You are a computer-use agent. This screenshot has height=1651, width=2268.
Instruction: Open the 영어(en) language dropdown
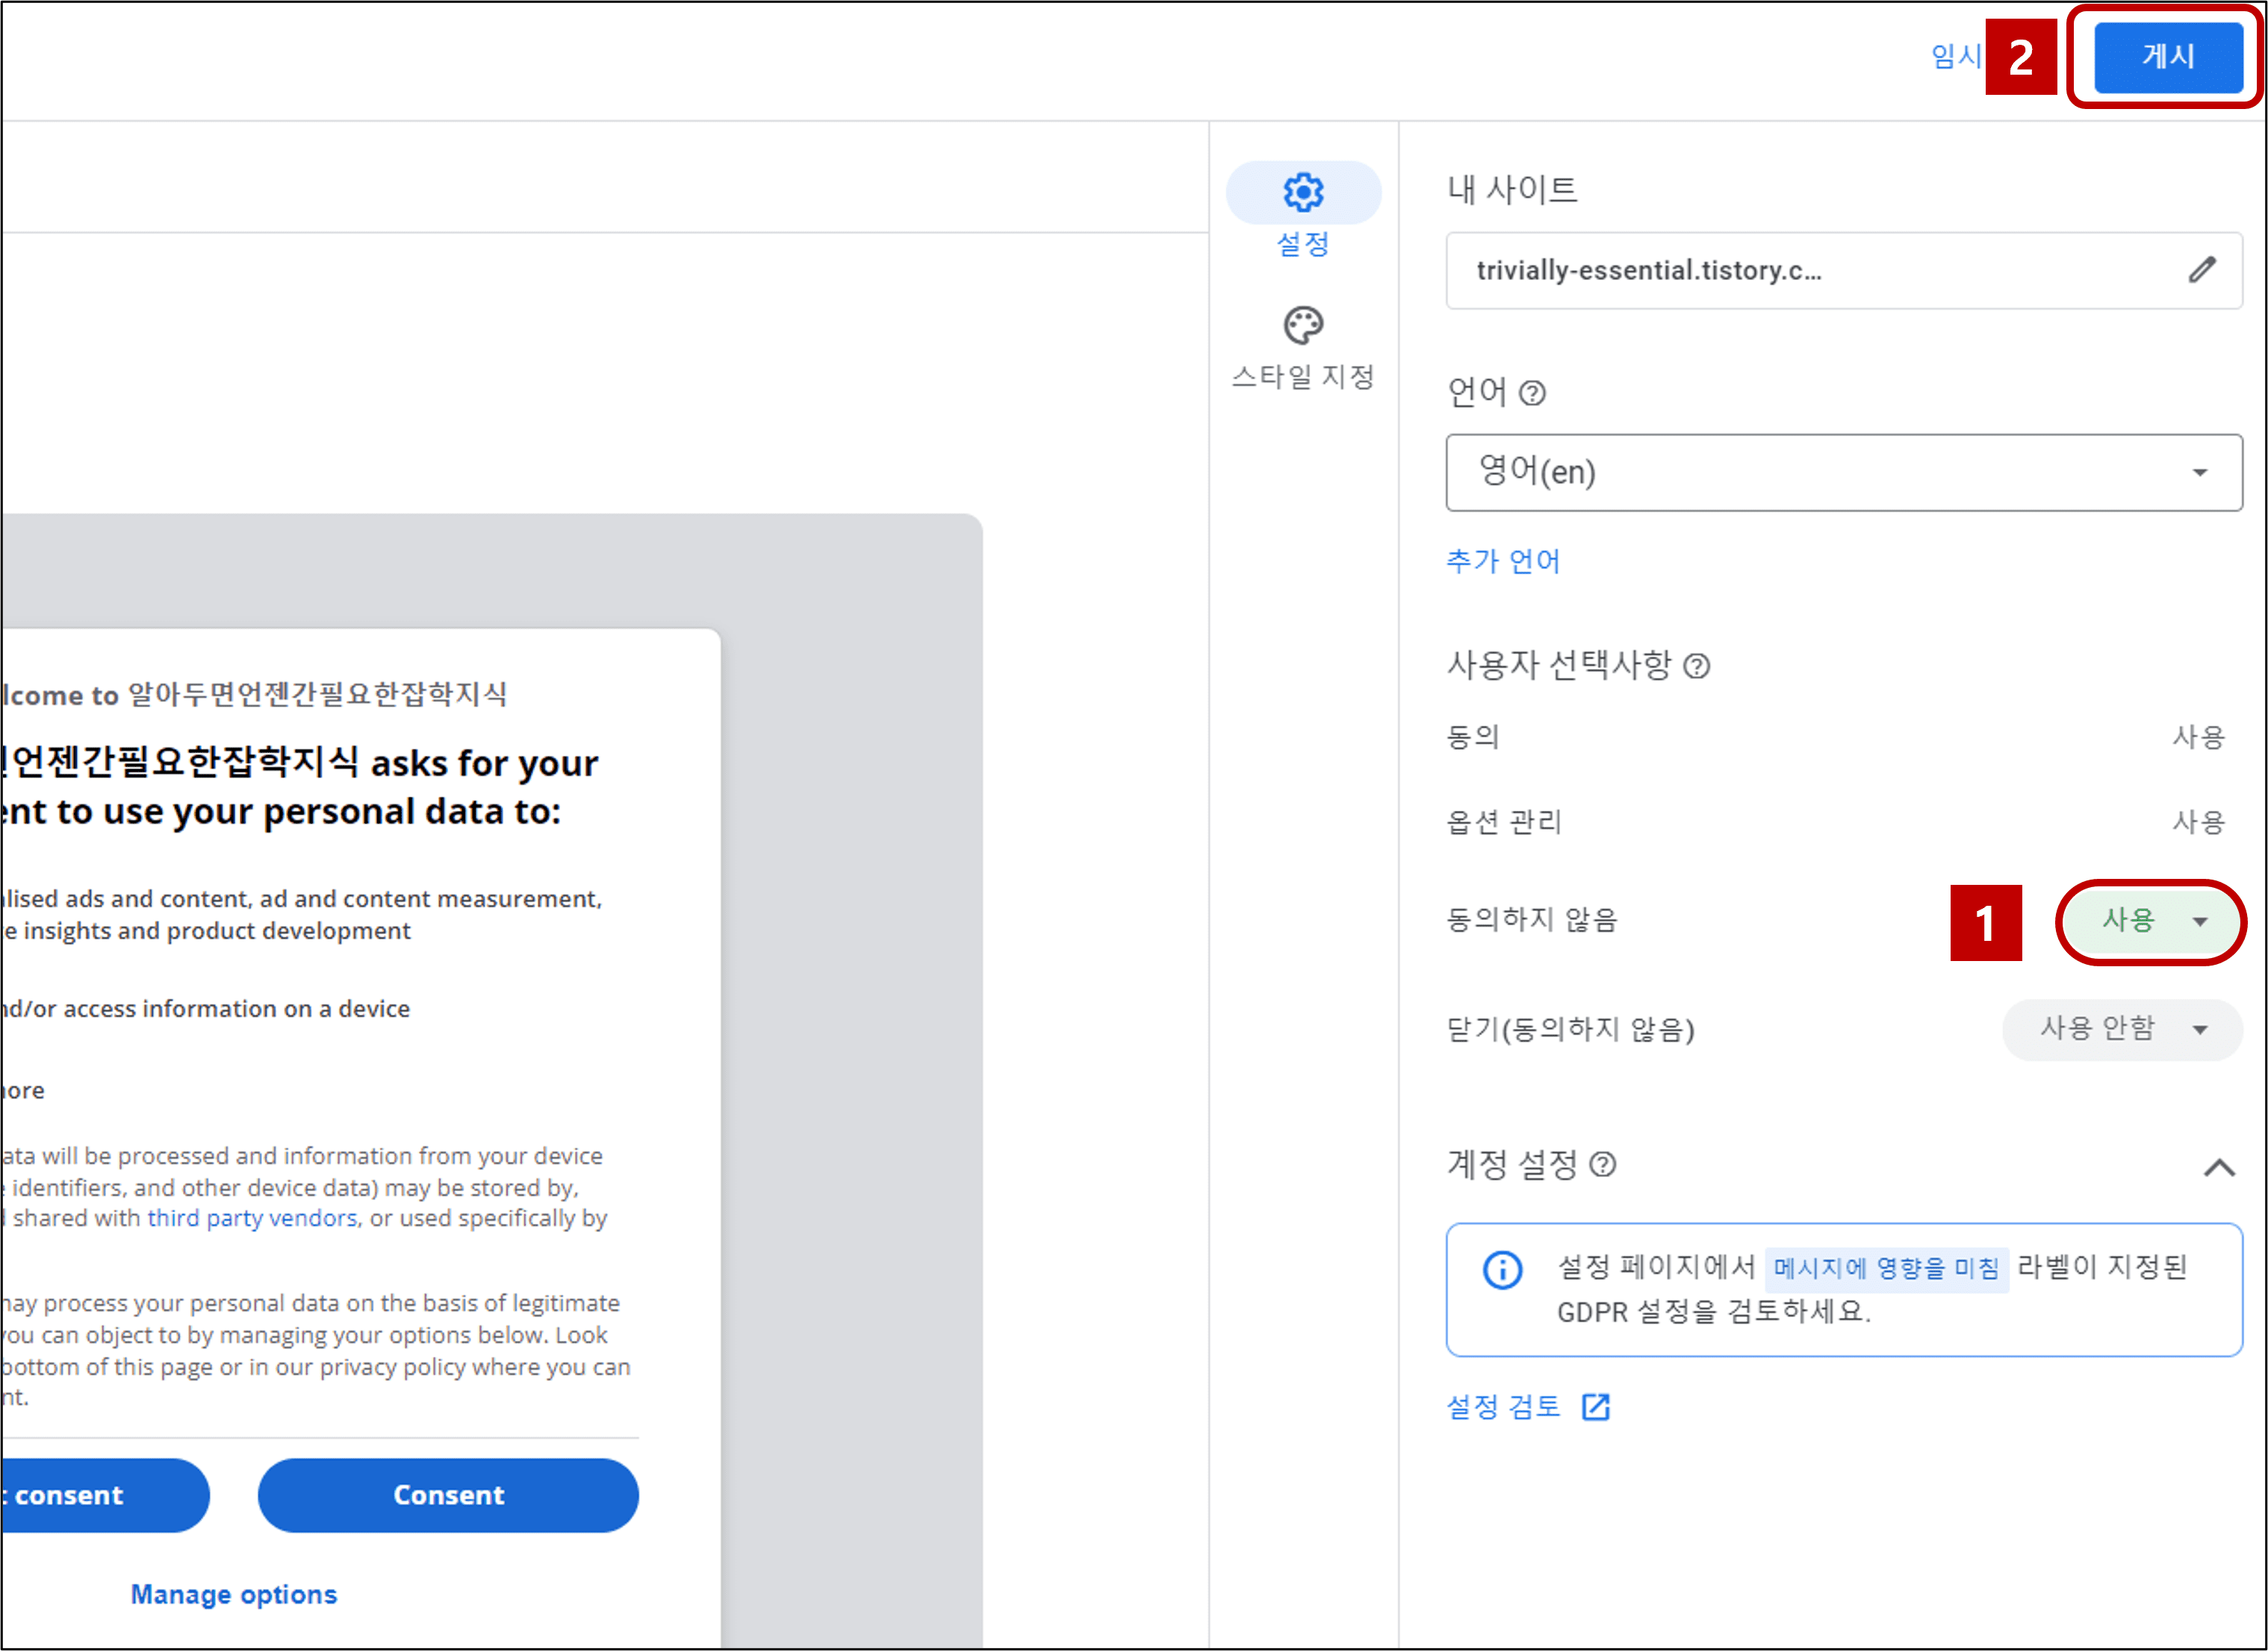[1843, 472]
